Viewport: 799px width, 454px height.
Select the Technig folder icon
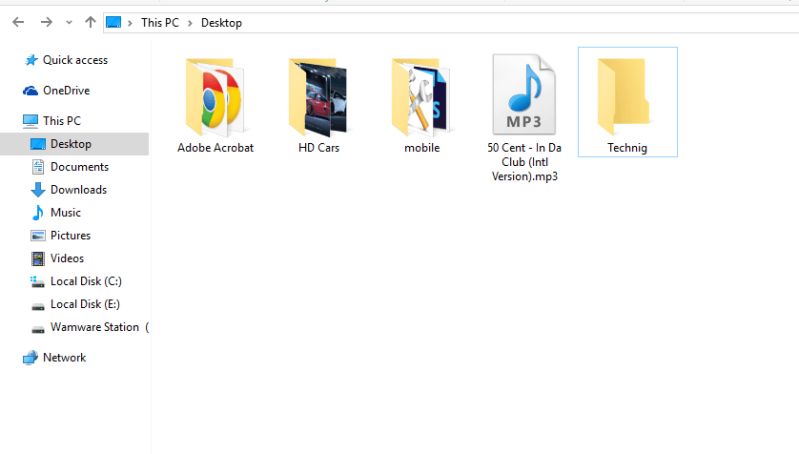tap(624, 97)
